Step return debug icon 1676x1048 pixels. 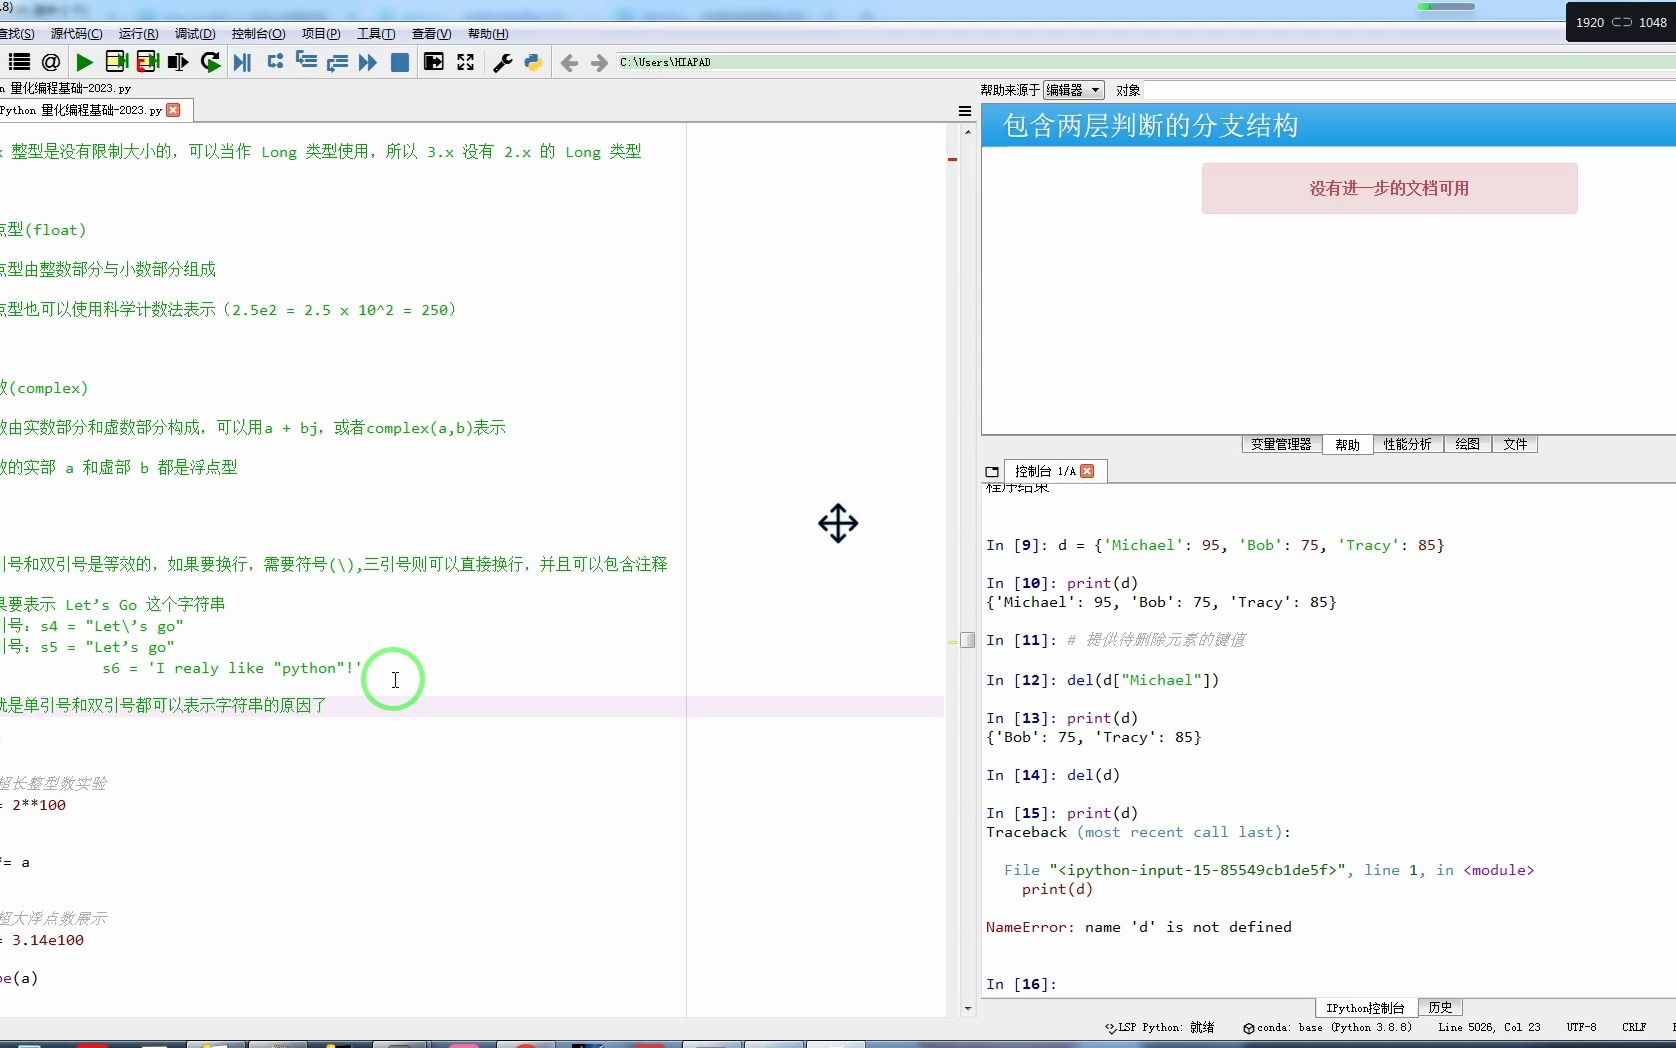(337, 62)
